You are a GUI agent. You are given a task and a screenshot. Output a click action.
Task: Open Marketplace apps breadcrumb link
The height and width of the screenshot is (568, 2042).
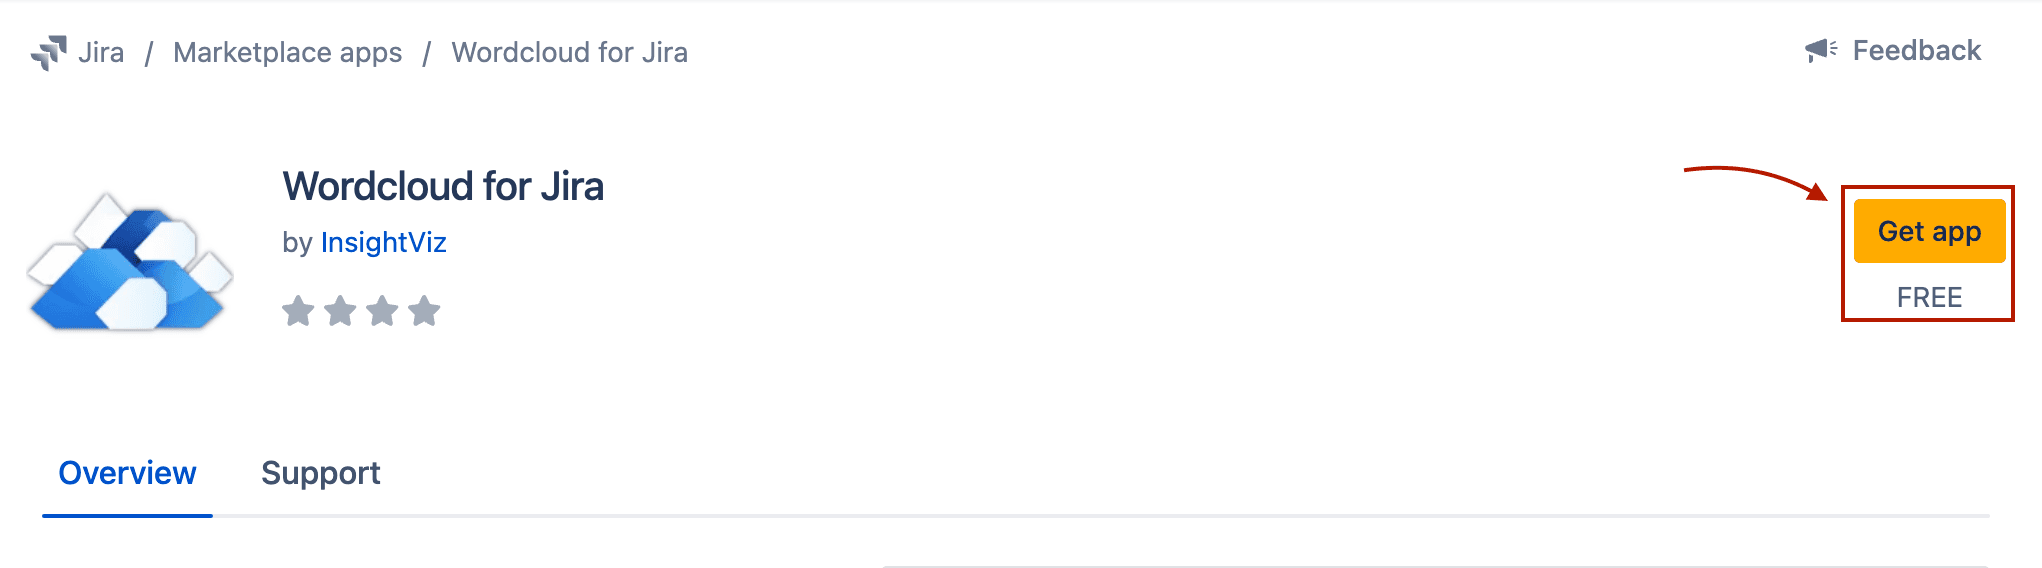coord(287,52)
